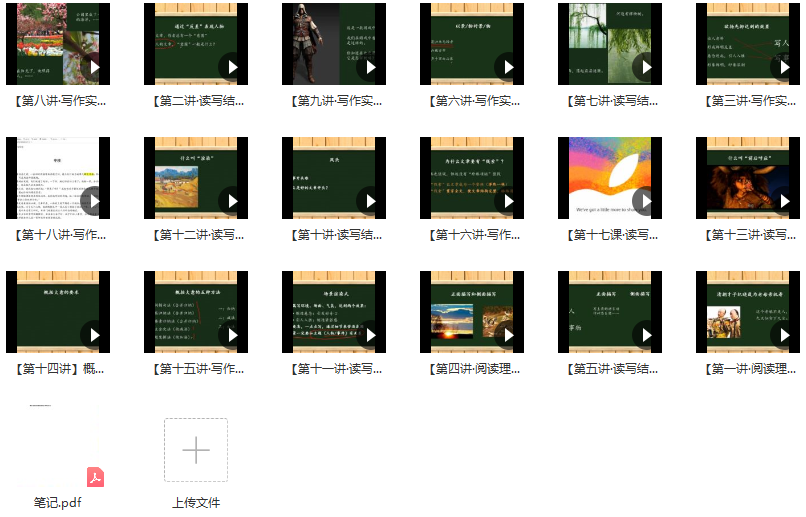Play the 第四讲·阅读理 video thumbnail

pos(472,312)
